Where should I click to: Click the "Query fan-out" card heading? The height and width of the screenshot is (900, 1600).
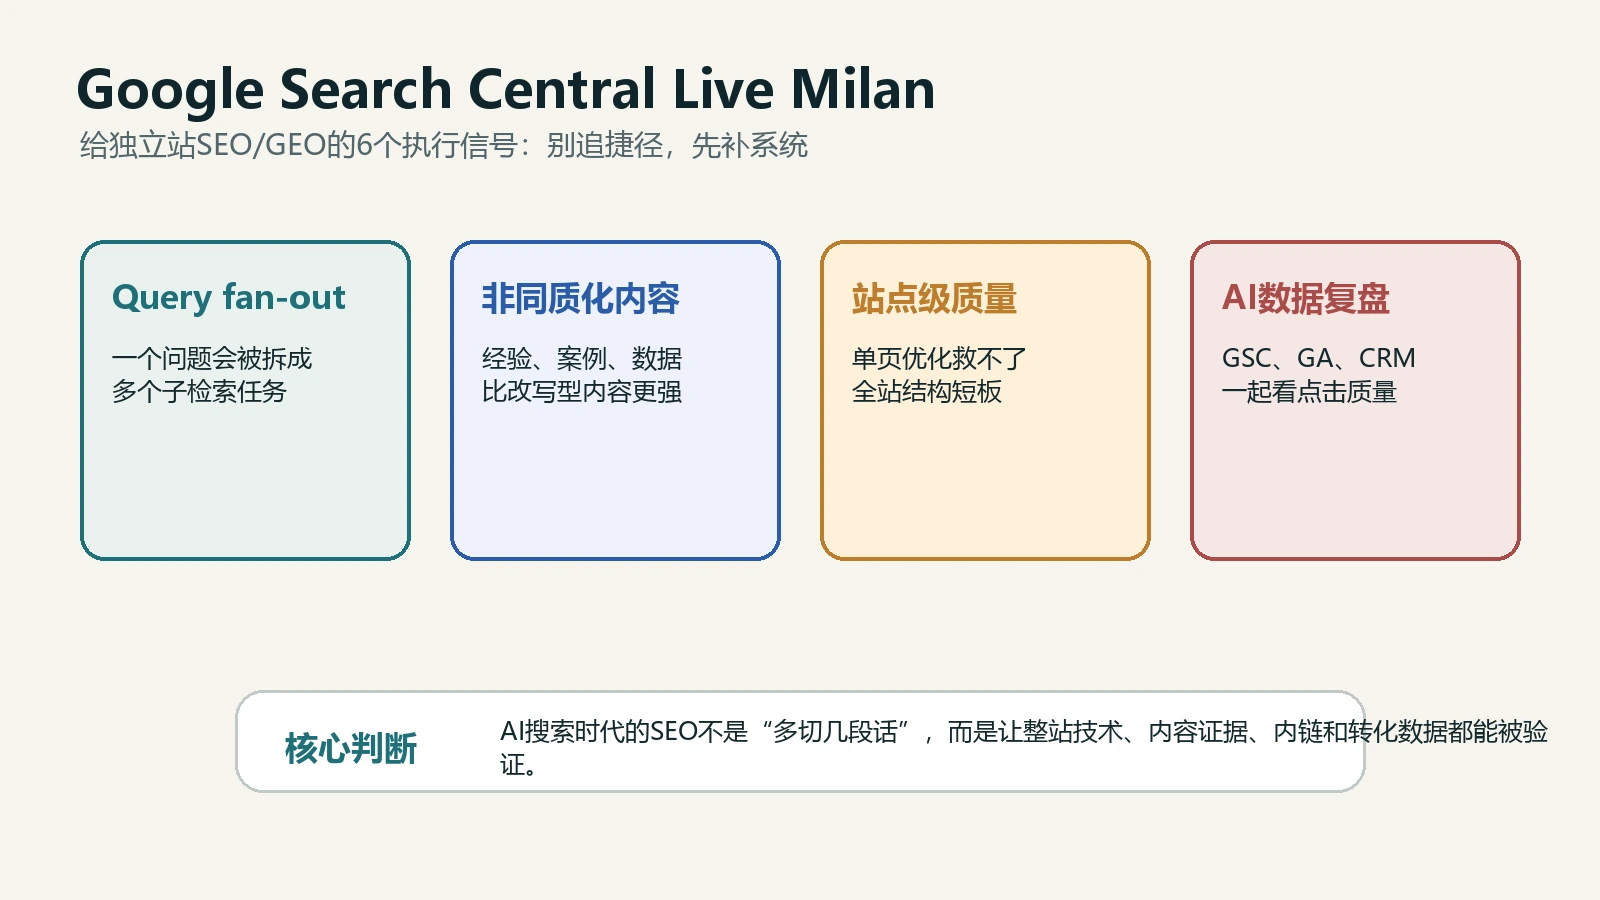click(229, 298)
